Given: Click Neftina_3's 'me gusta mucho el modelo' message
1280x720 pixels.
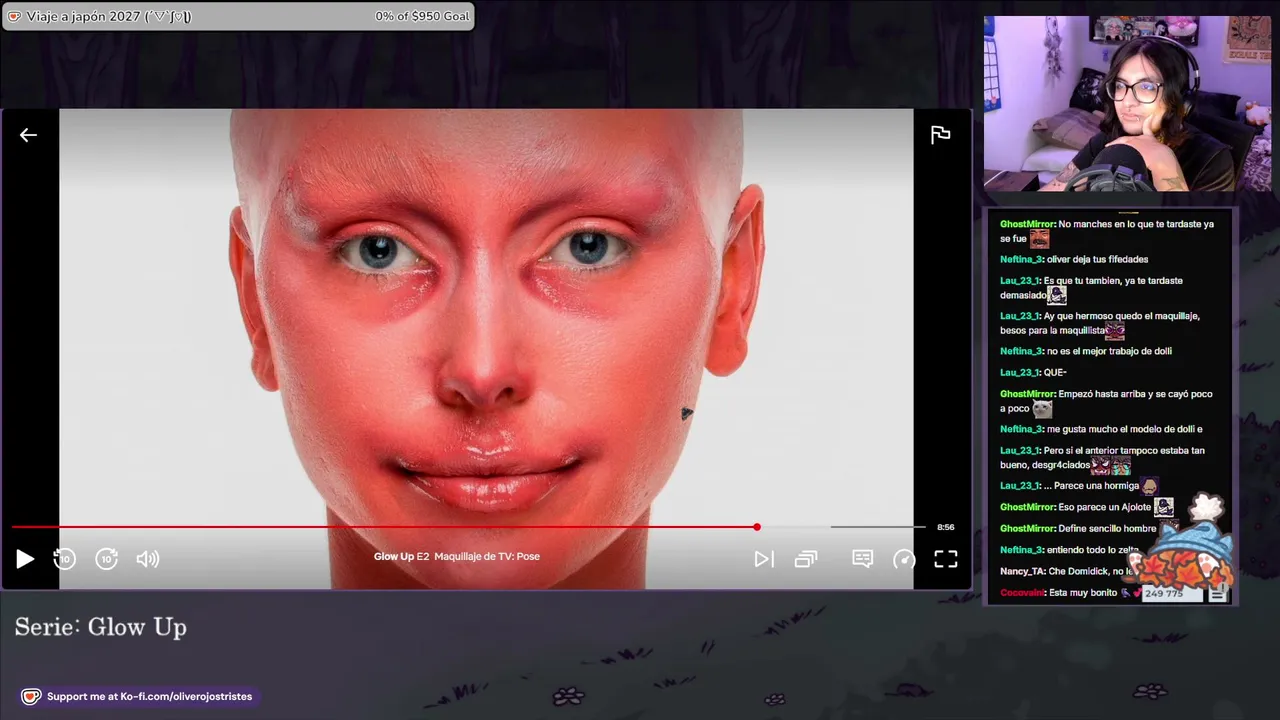Looking at the screenshot, I should [1101, 429].
